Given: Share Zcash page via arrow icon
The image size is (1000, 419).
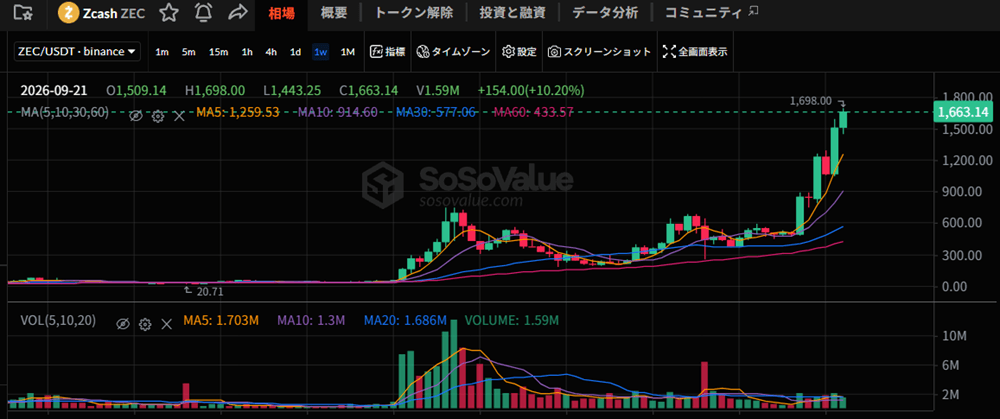Looking at the screenshot, I should [x=237, y=12].
